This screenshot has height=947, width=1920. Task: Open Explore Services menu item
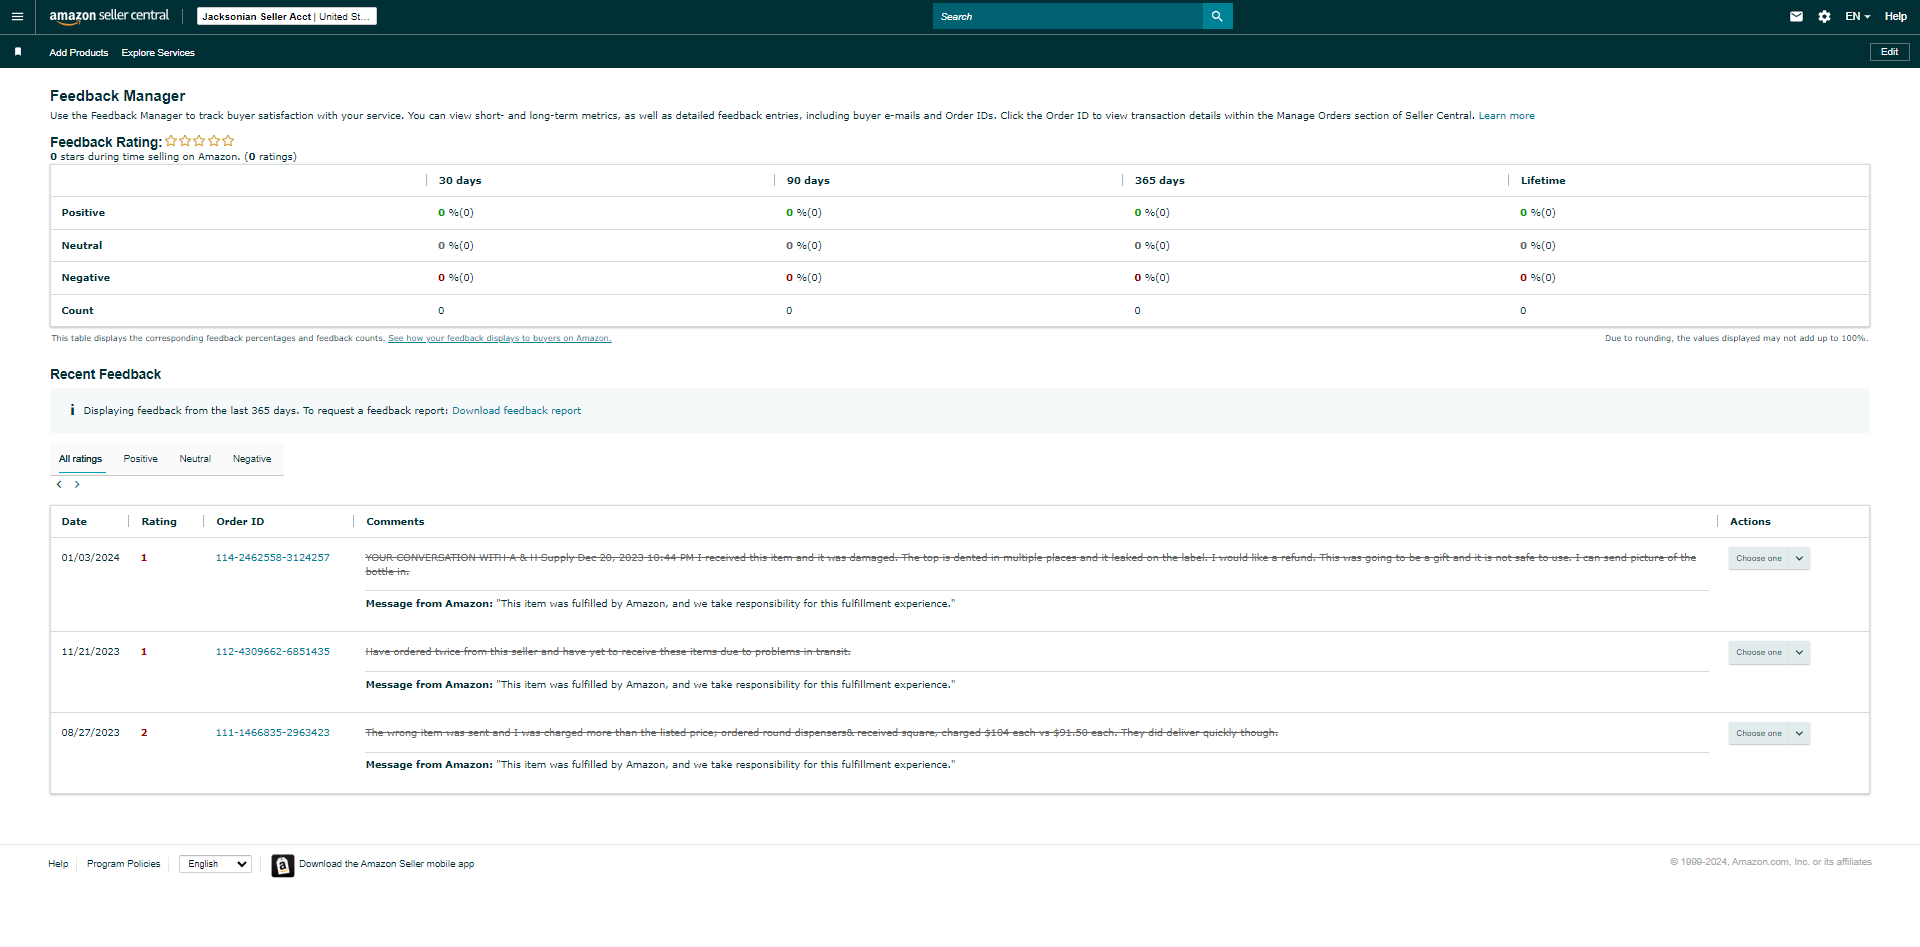pos(158,52)
